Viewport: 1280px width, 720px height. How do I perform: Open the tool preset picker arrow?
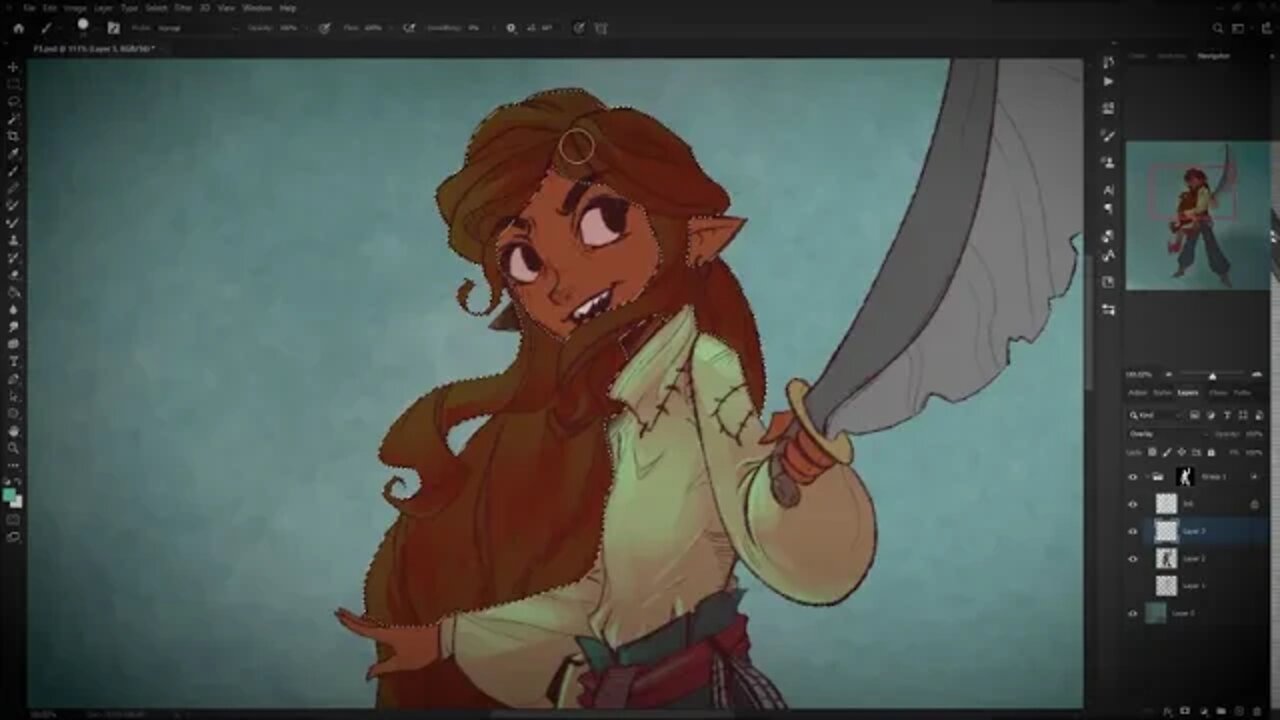(59, 28)
